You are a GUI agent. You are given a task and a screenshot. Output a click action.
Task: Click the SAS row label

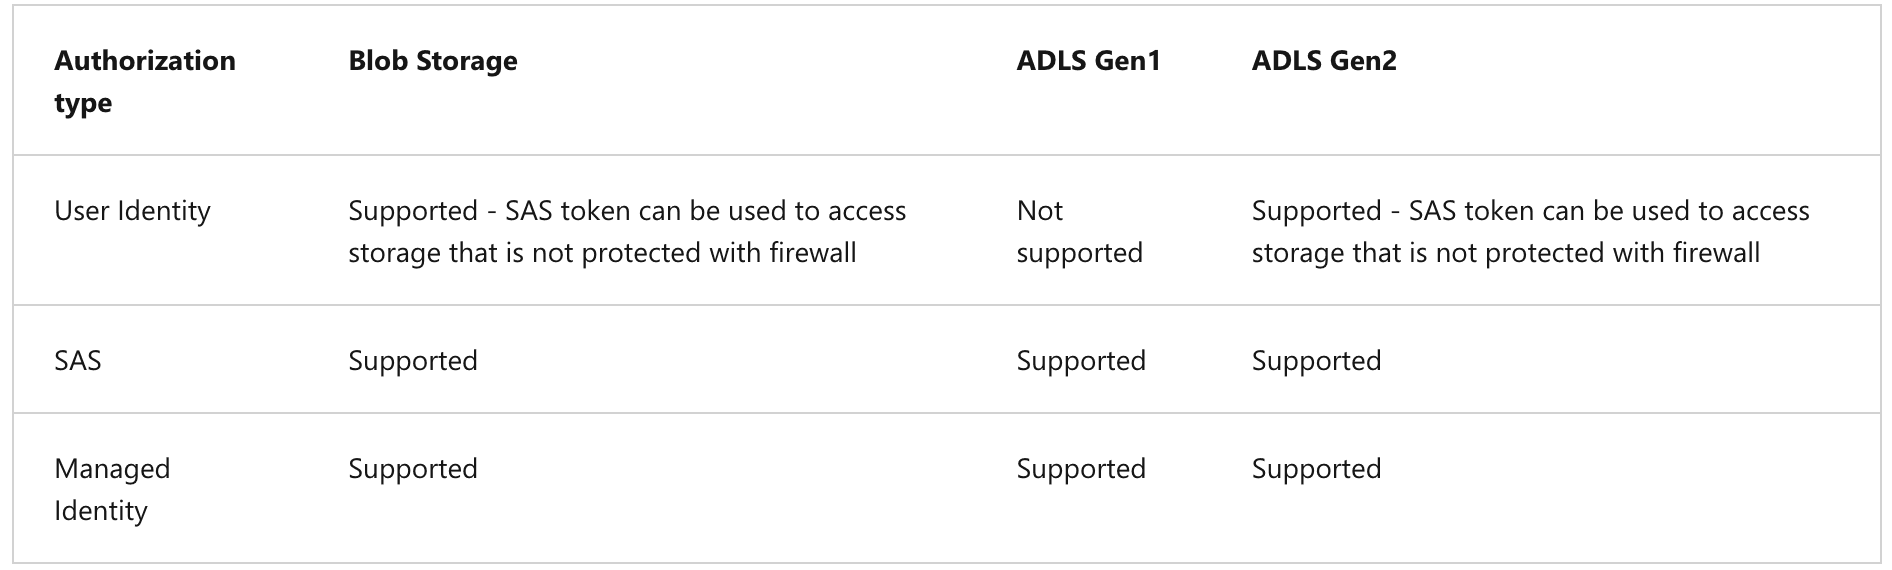click(x=78, y=360)
